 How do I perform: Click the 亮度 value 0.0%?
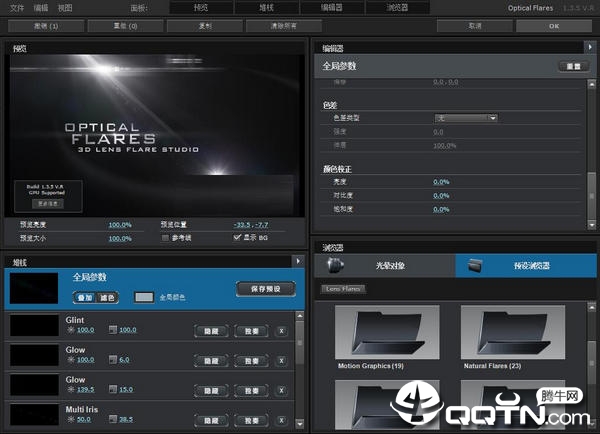point(441,182)
